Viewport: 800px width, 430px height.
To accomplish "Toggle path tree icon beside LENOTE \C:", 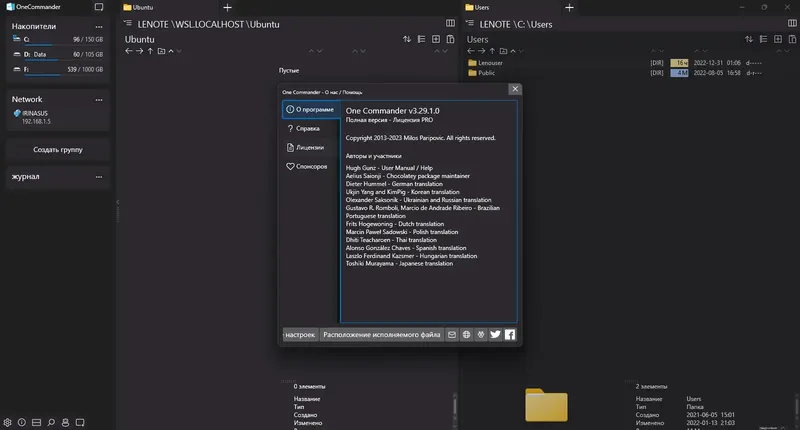I will click(x=470, y=23).
